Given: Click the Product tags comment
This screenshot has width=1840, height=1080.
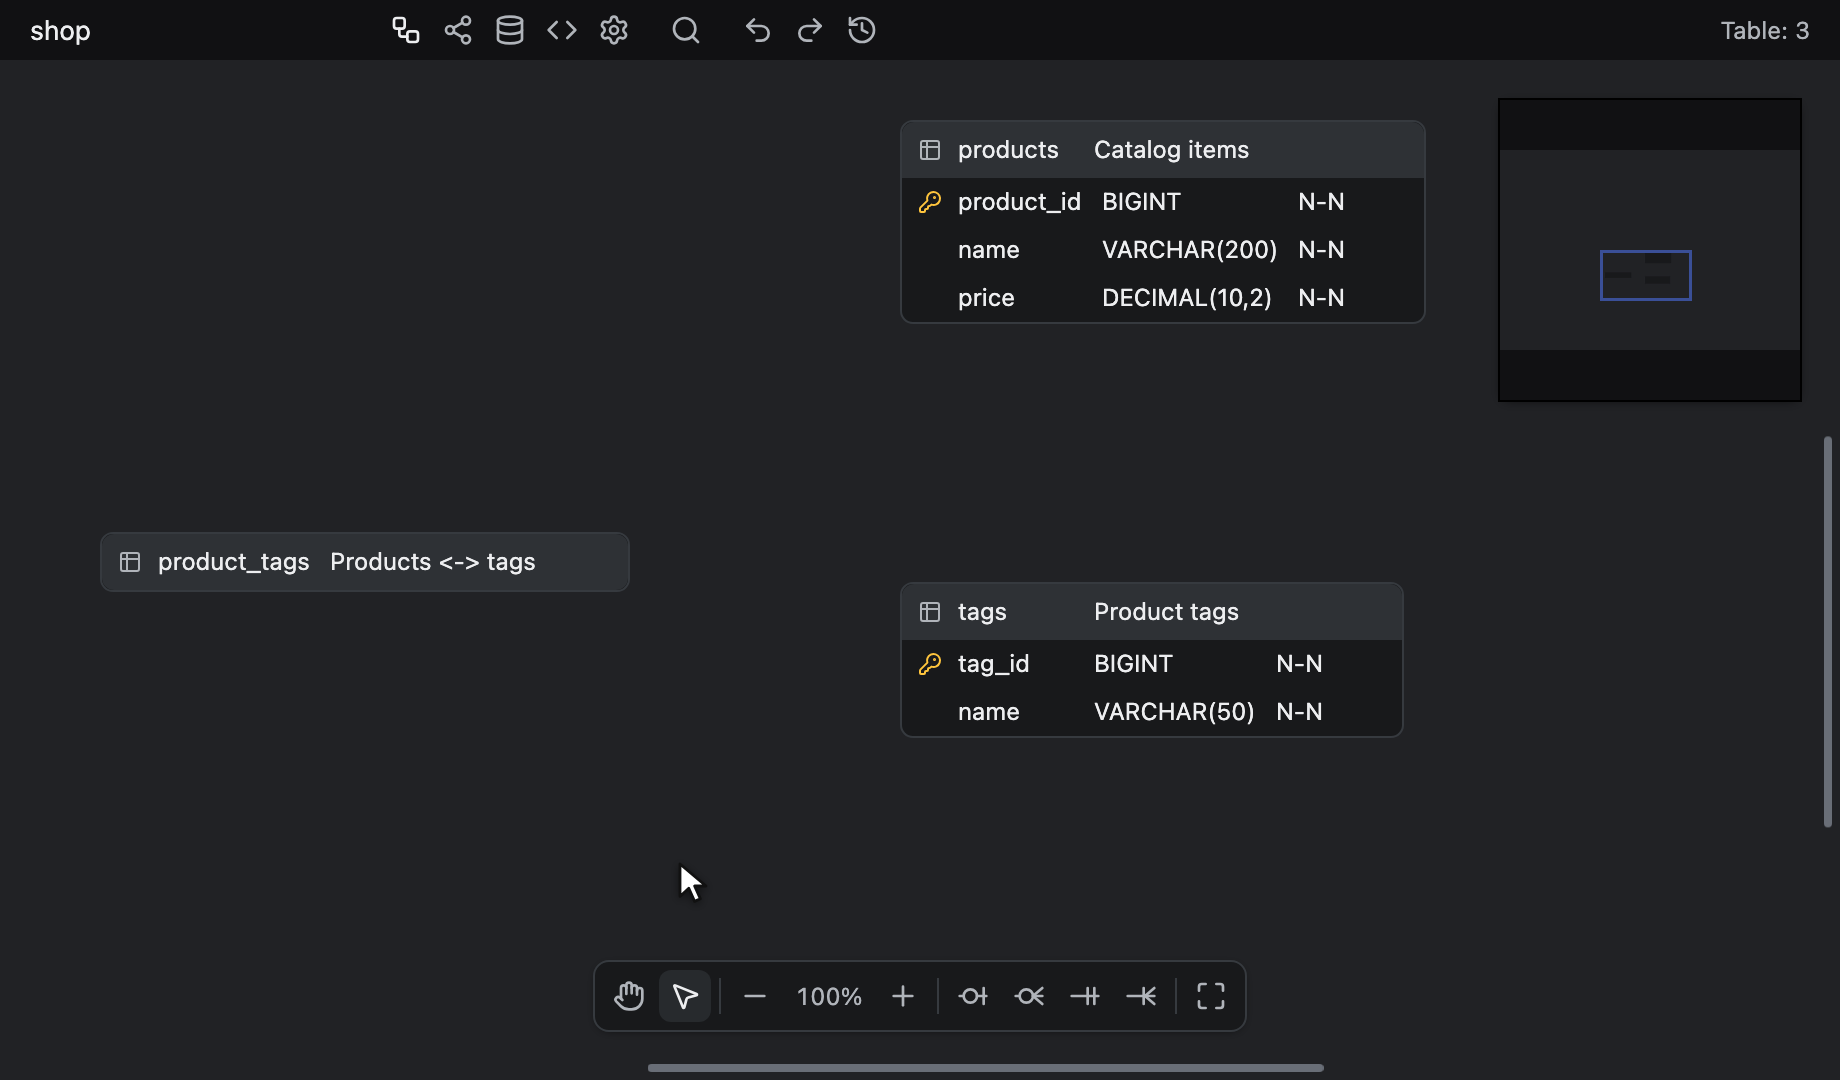Looking at the screenshot, I should pos(1166,612).
